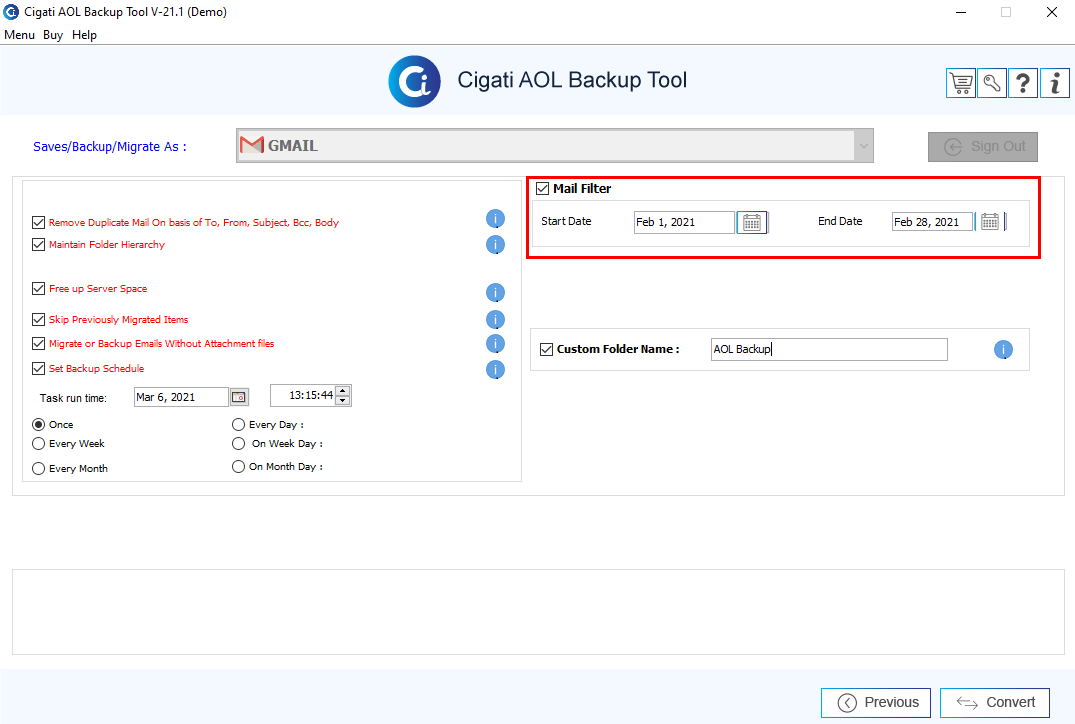The image size is (1075, 724).
Task: Click the End Date field
Action: point(932,221)
